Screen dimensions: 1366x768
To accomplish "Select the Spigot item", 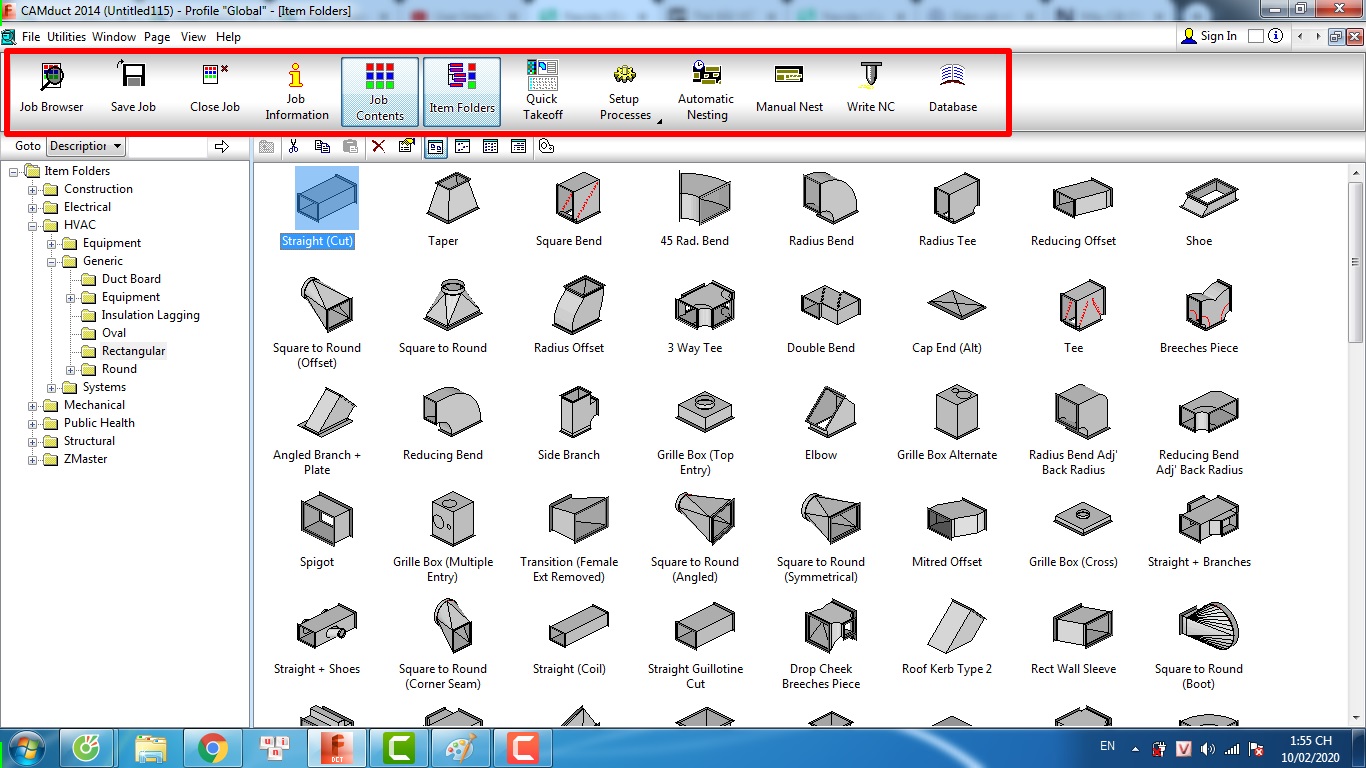I will [x=317, y=530].
